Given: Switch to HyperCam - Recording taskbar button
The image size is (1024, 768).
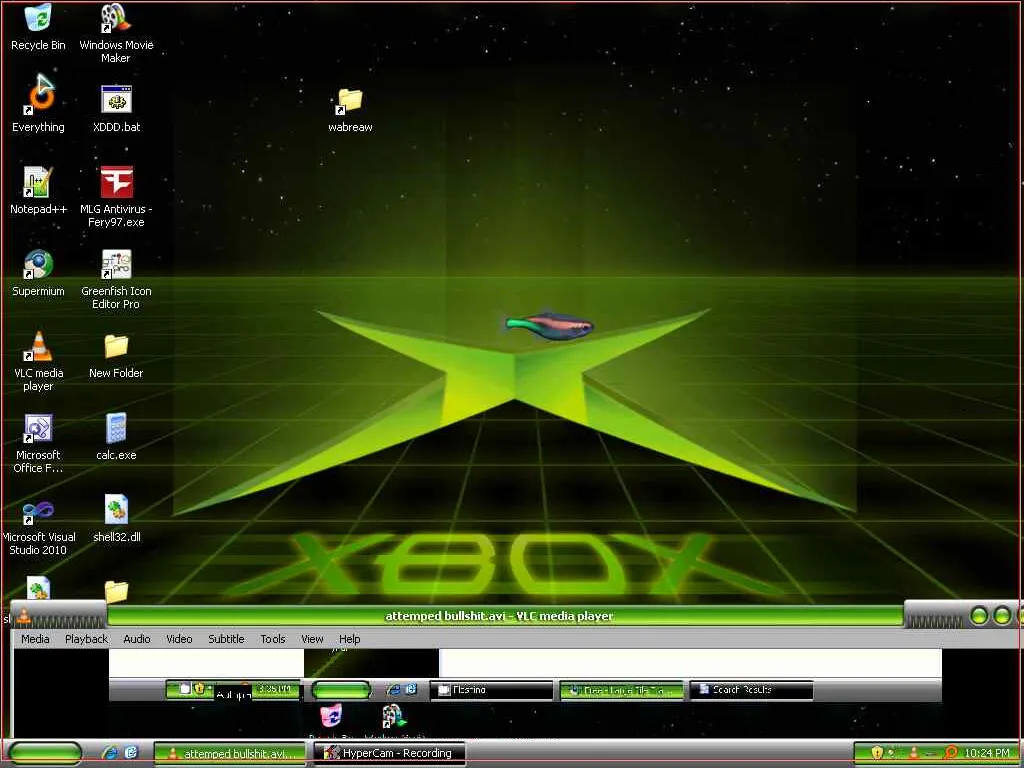Looking at the screenshot, I should (x=389, y=753).
